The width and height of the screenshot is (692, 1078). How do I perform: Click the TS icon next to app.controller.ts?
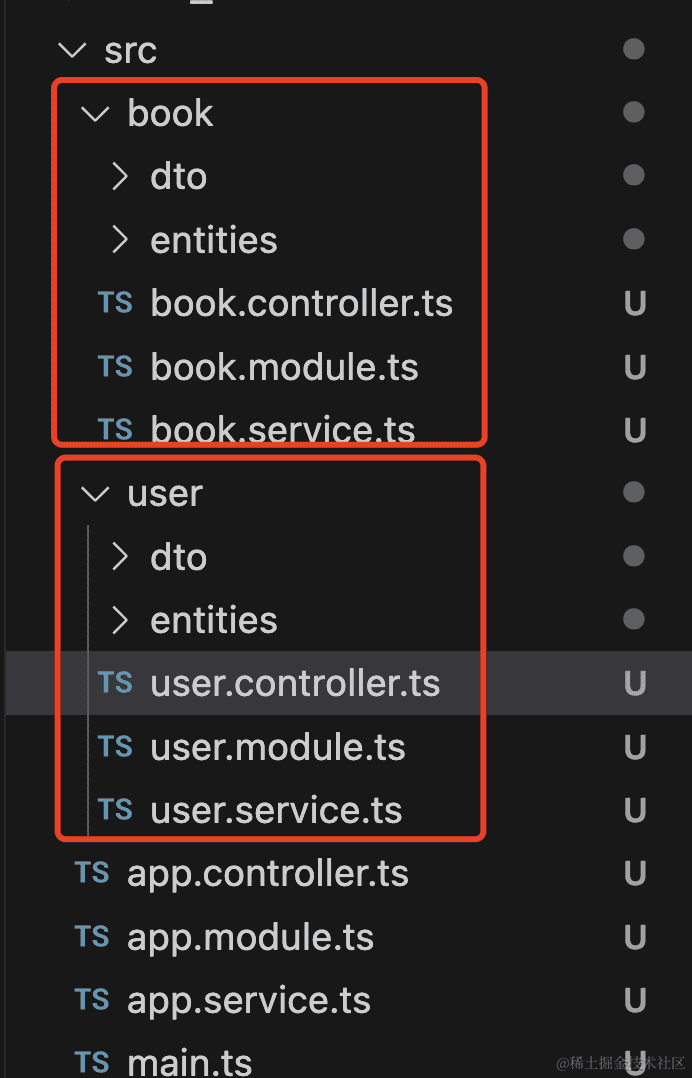tap(92, 873)
